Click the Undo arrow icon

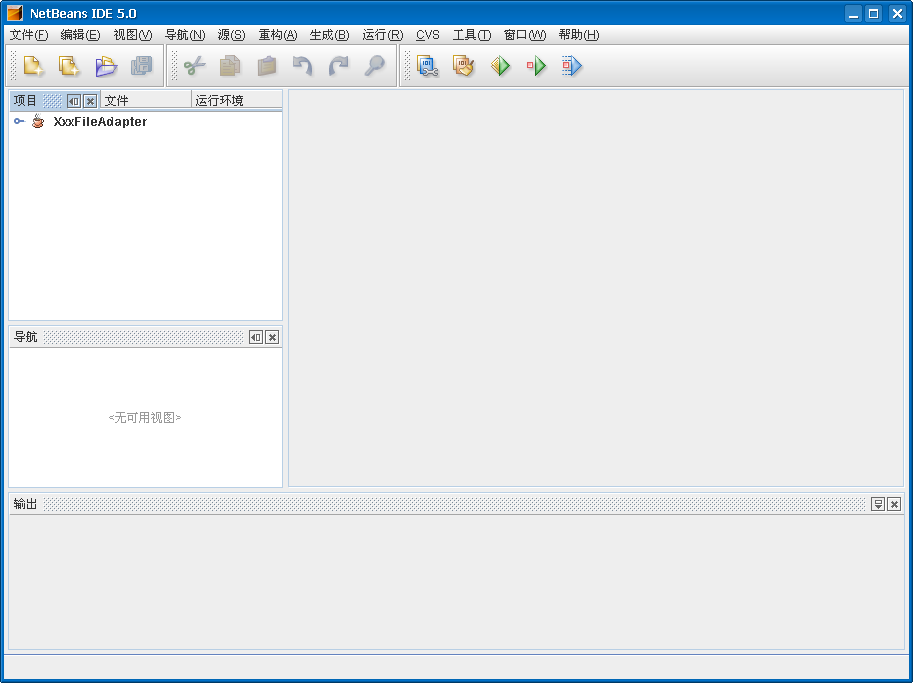point(302,66)
